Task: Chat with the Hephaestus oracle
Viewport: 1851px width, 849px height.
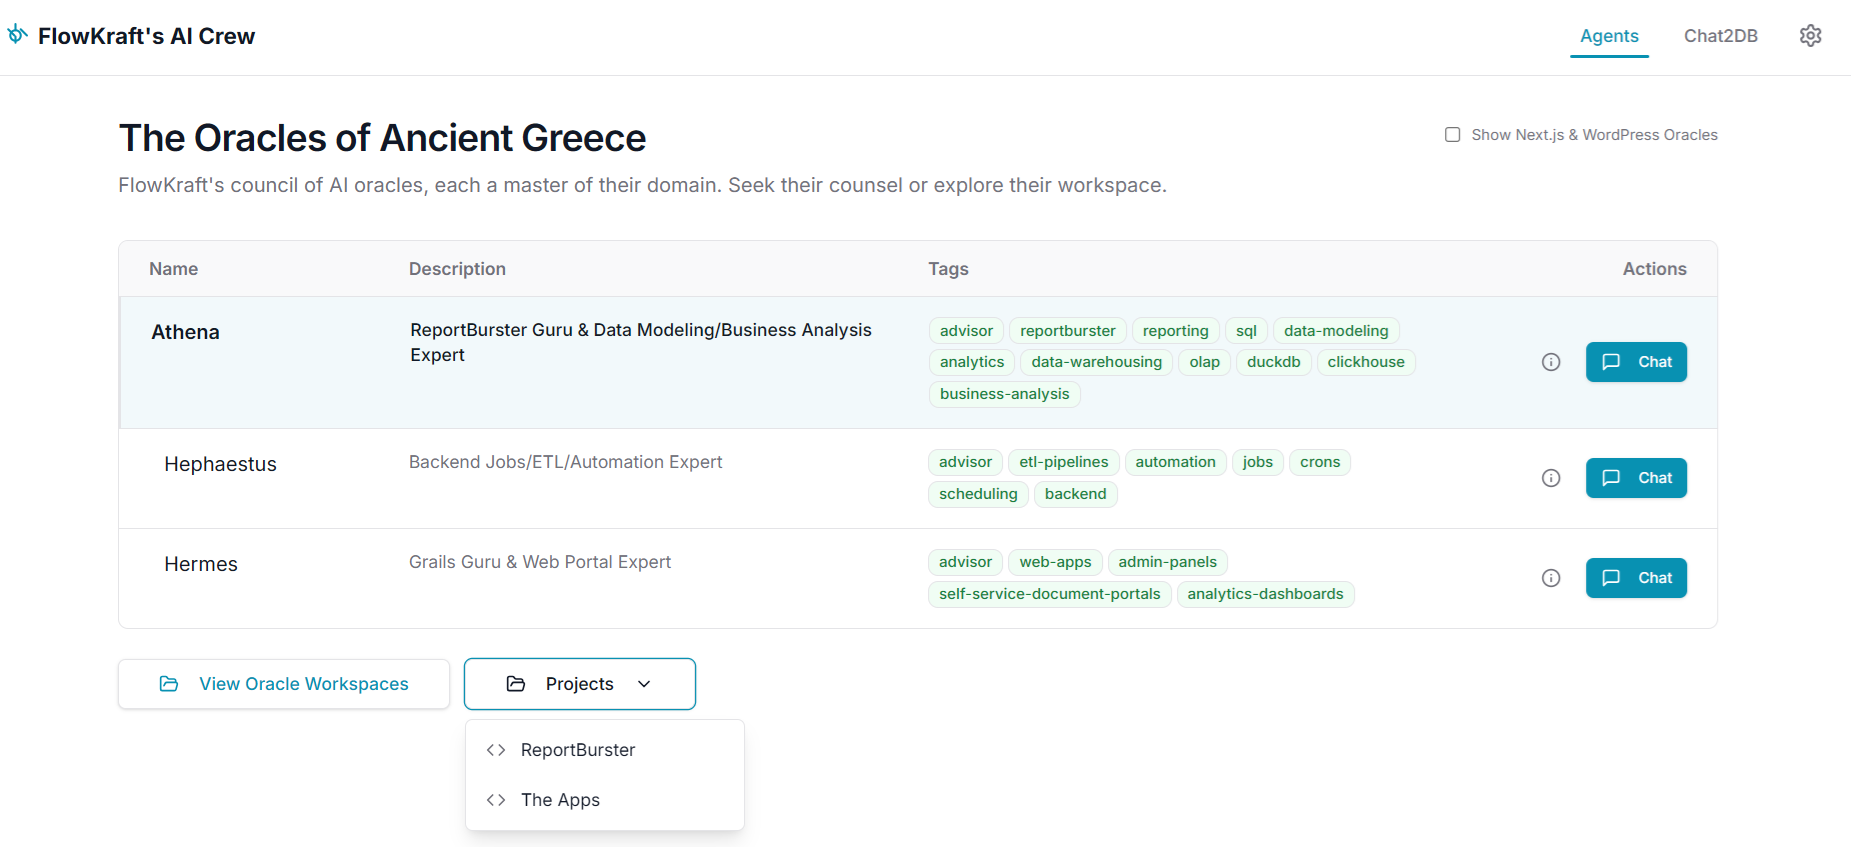Action: (1636, 478)
